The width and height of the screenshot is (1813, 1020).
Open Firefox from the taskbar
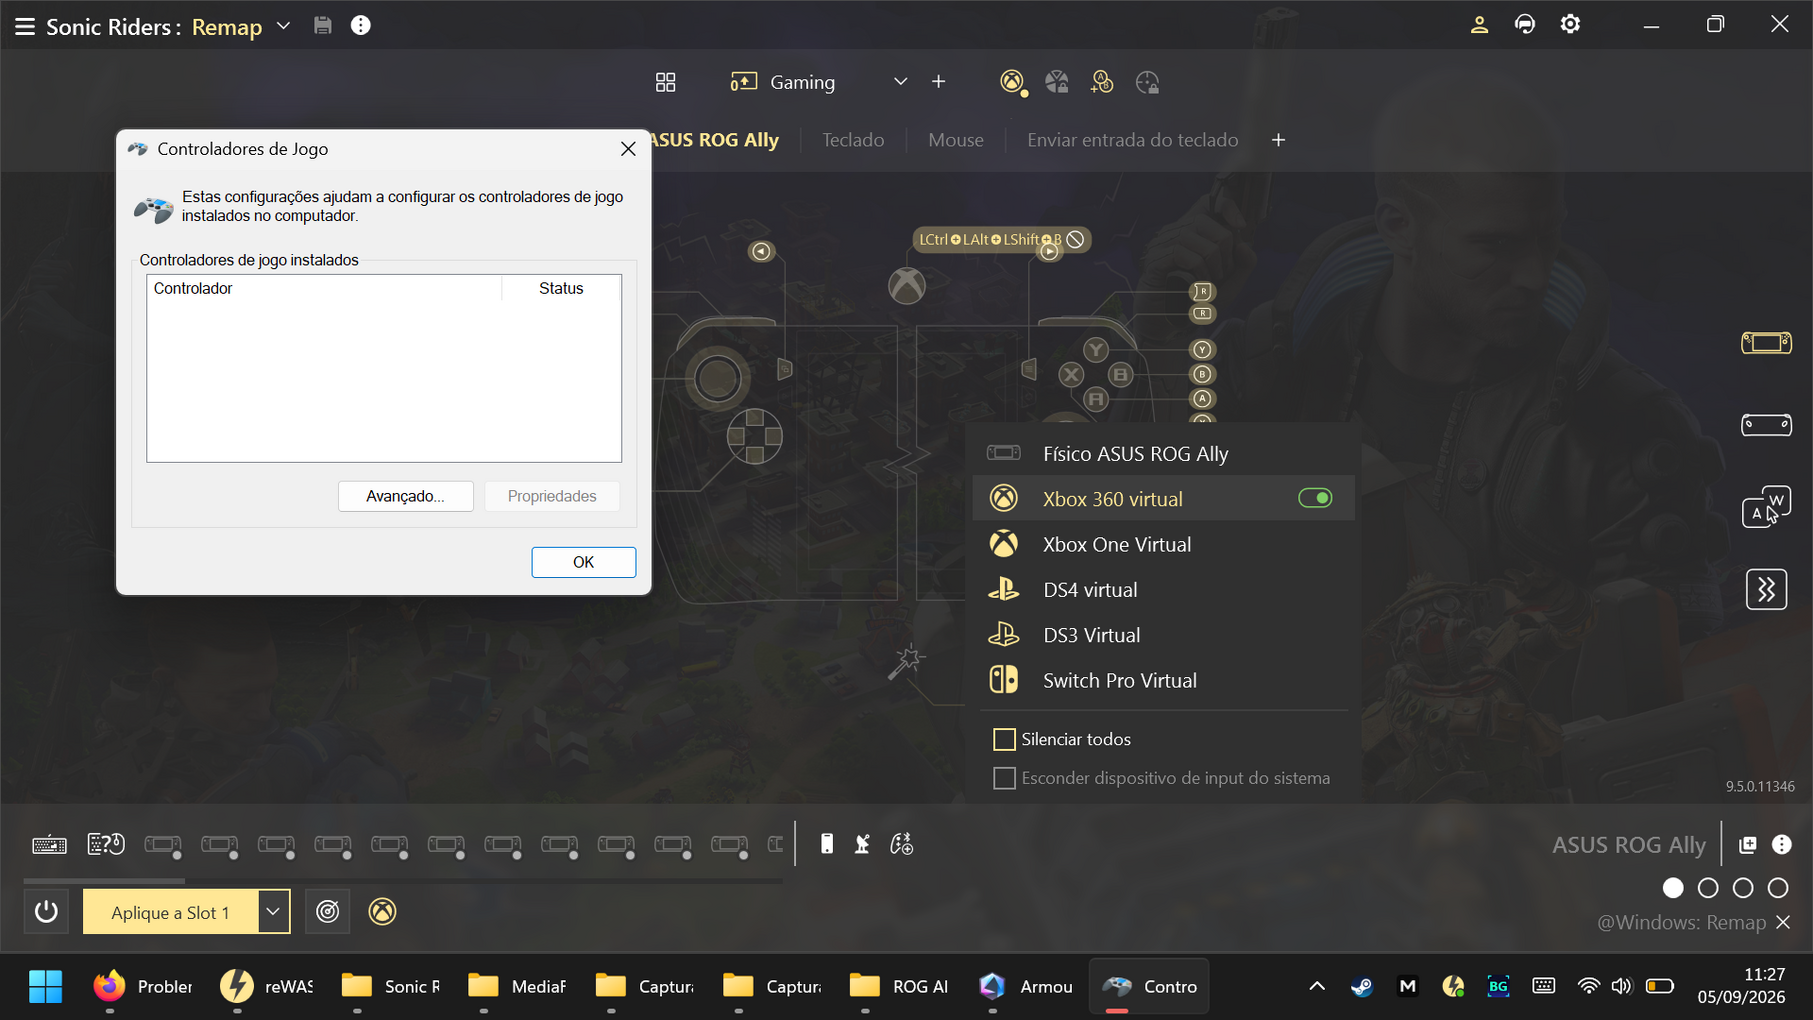(141, 986)
